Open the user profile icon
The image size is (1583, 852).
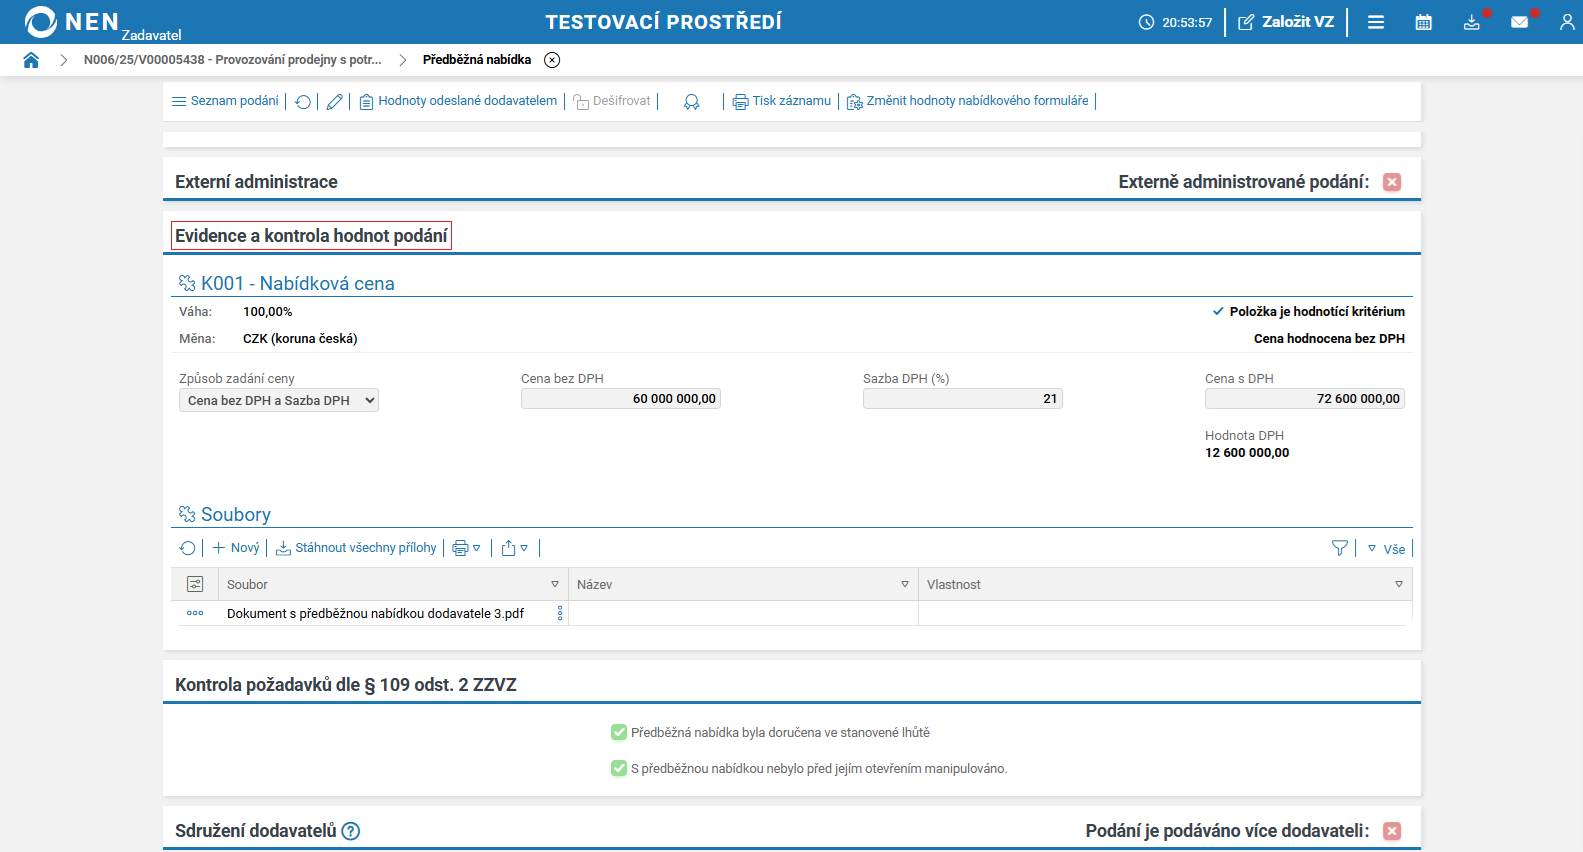click(x=1566, y=22)
